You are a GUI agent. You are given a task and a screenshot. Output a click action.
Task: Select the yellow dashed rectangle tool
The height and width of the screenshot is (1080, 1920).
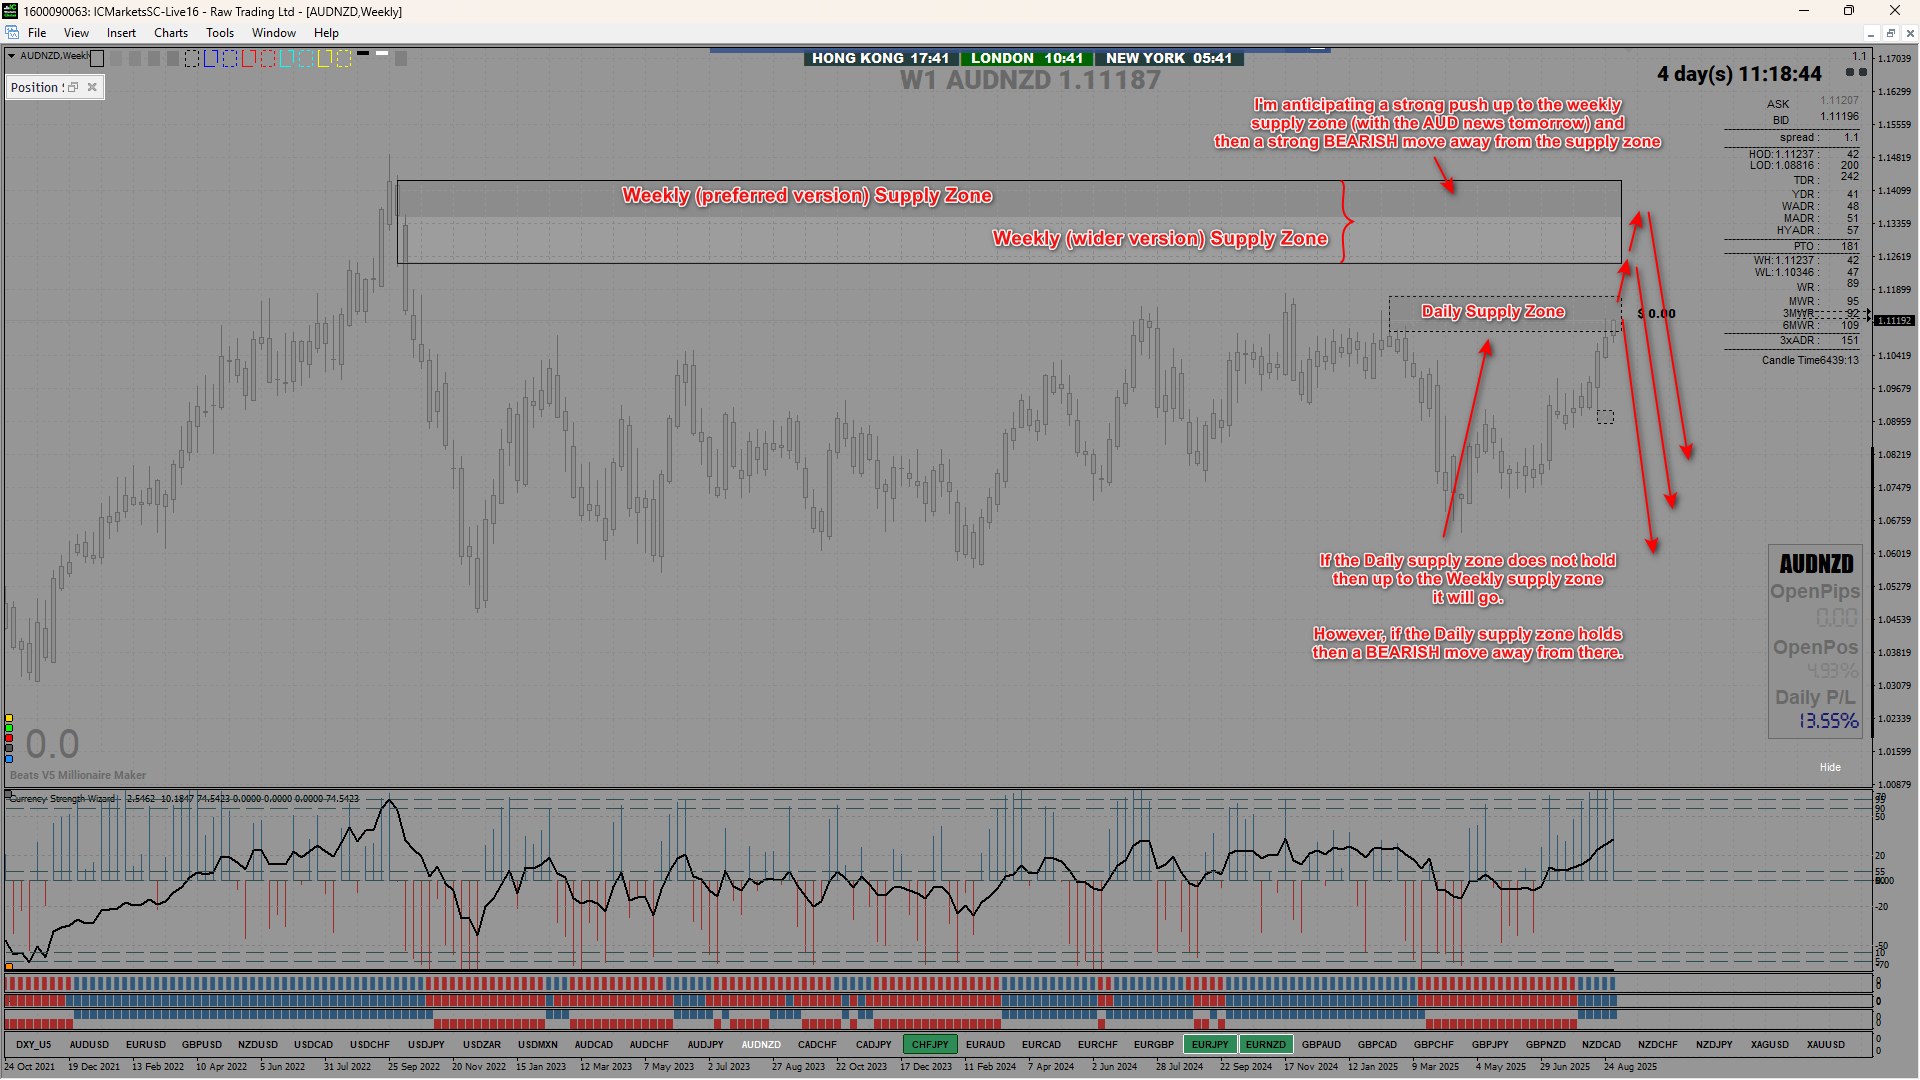[x=344, y=58]
